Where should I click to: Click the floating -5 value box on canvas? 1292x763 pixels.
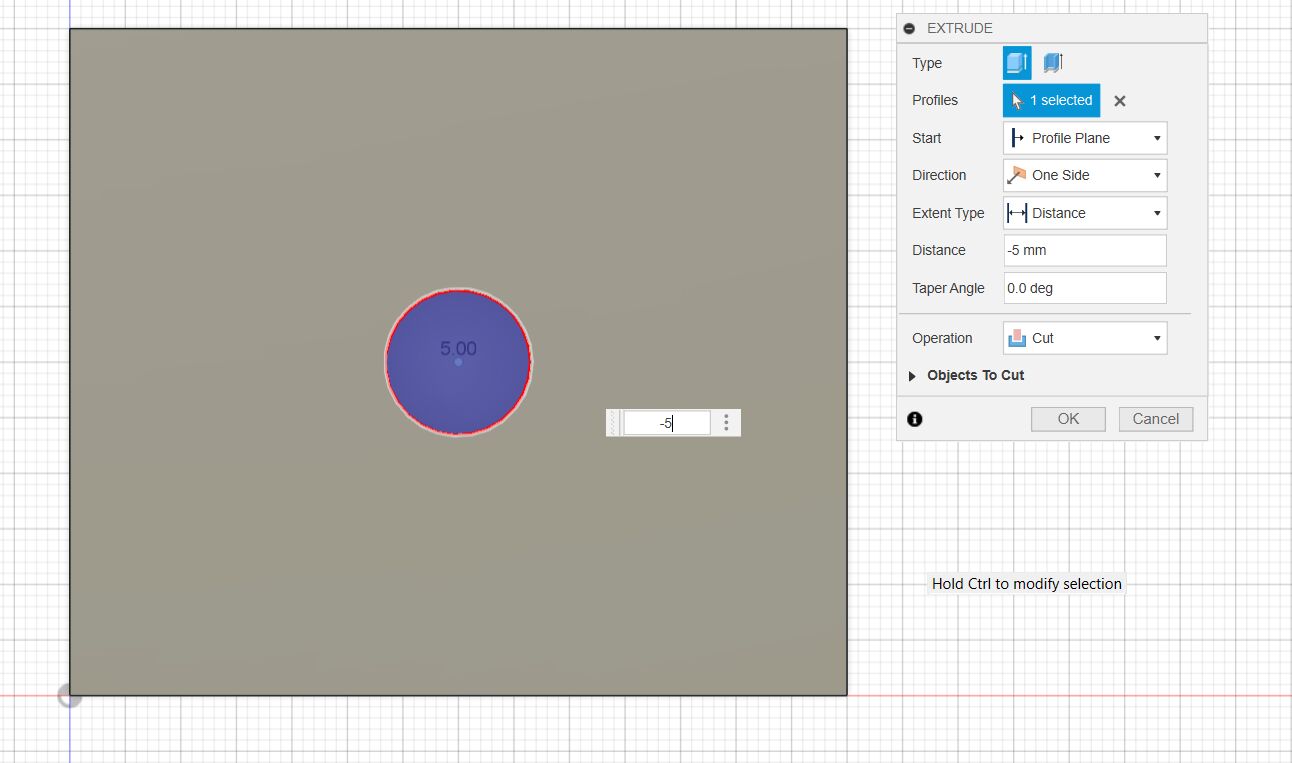click(667, 423)
